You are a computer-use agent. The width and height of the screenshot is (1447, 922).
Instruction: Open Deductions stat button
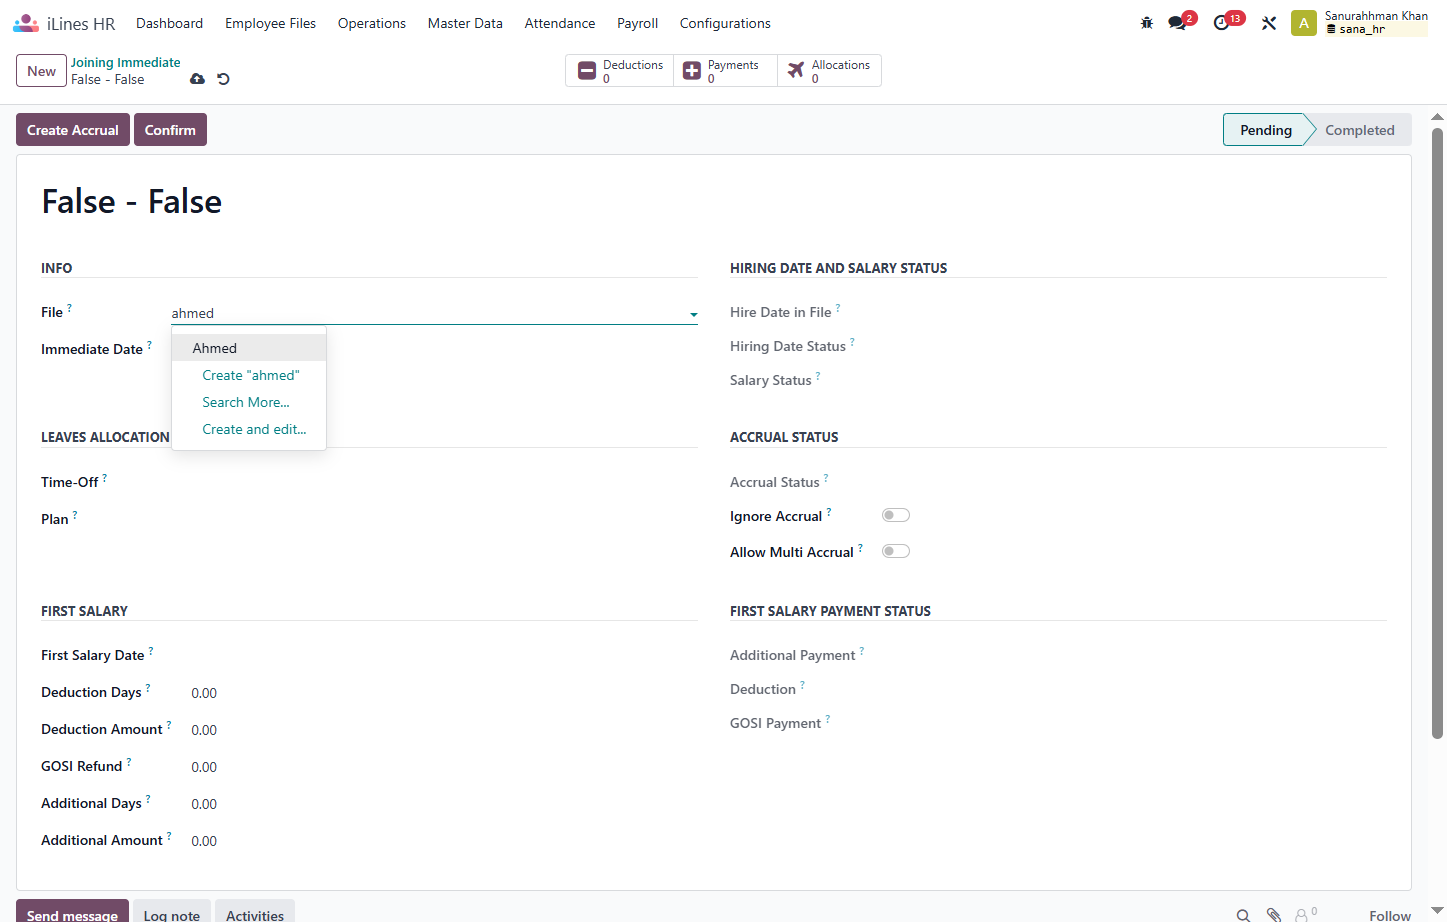(620, 71)
